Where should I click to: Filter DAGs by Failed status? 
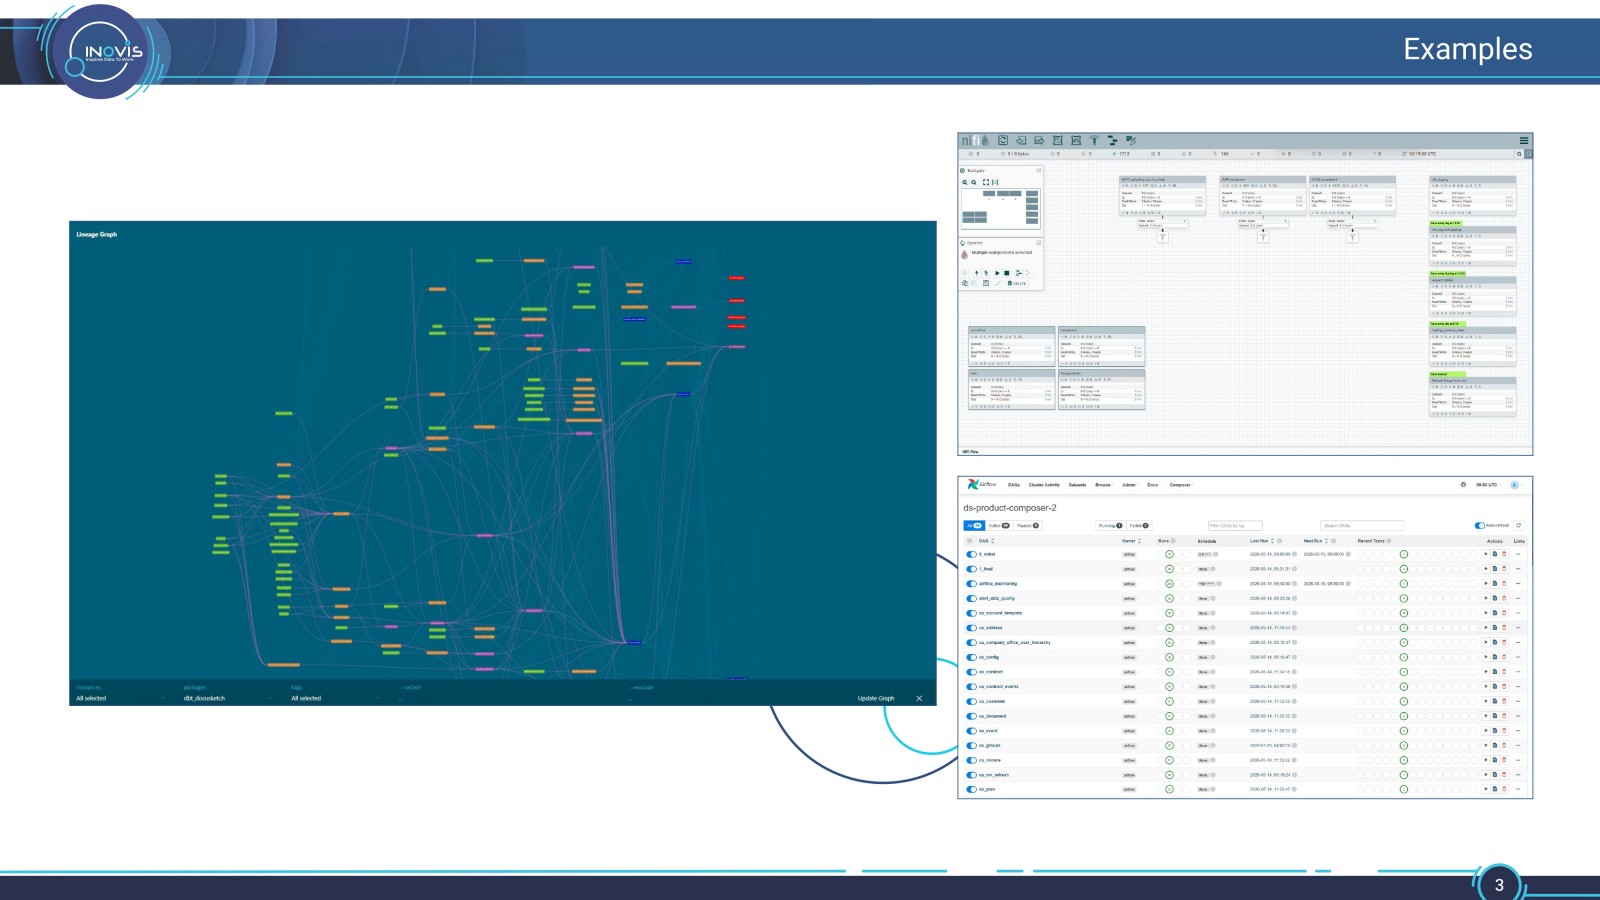coord(1139,525)
